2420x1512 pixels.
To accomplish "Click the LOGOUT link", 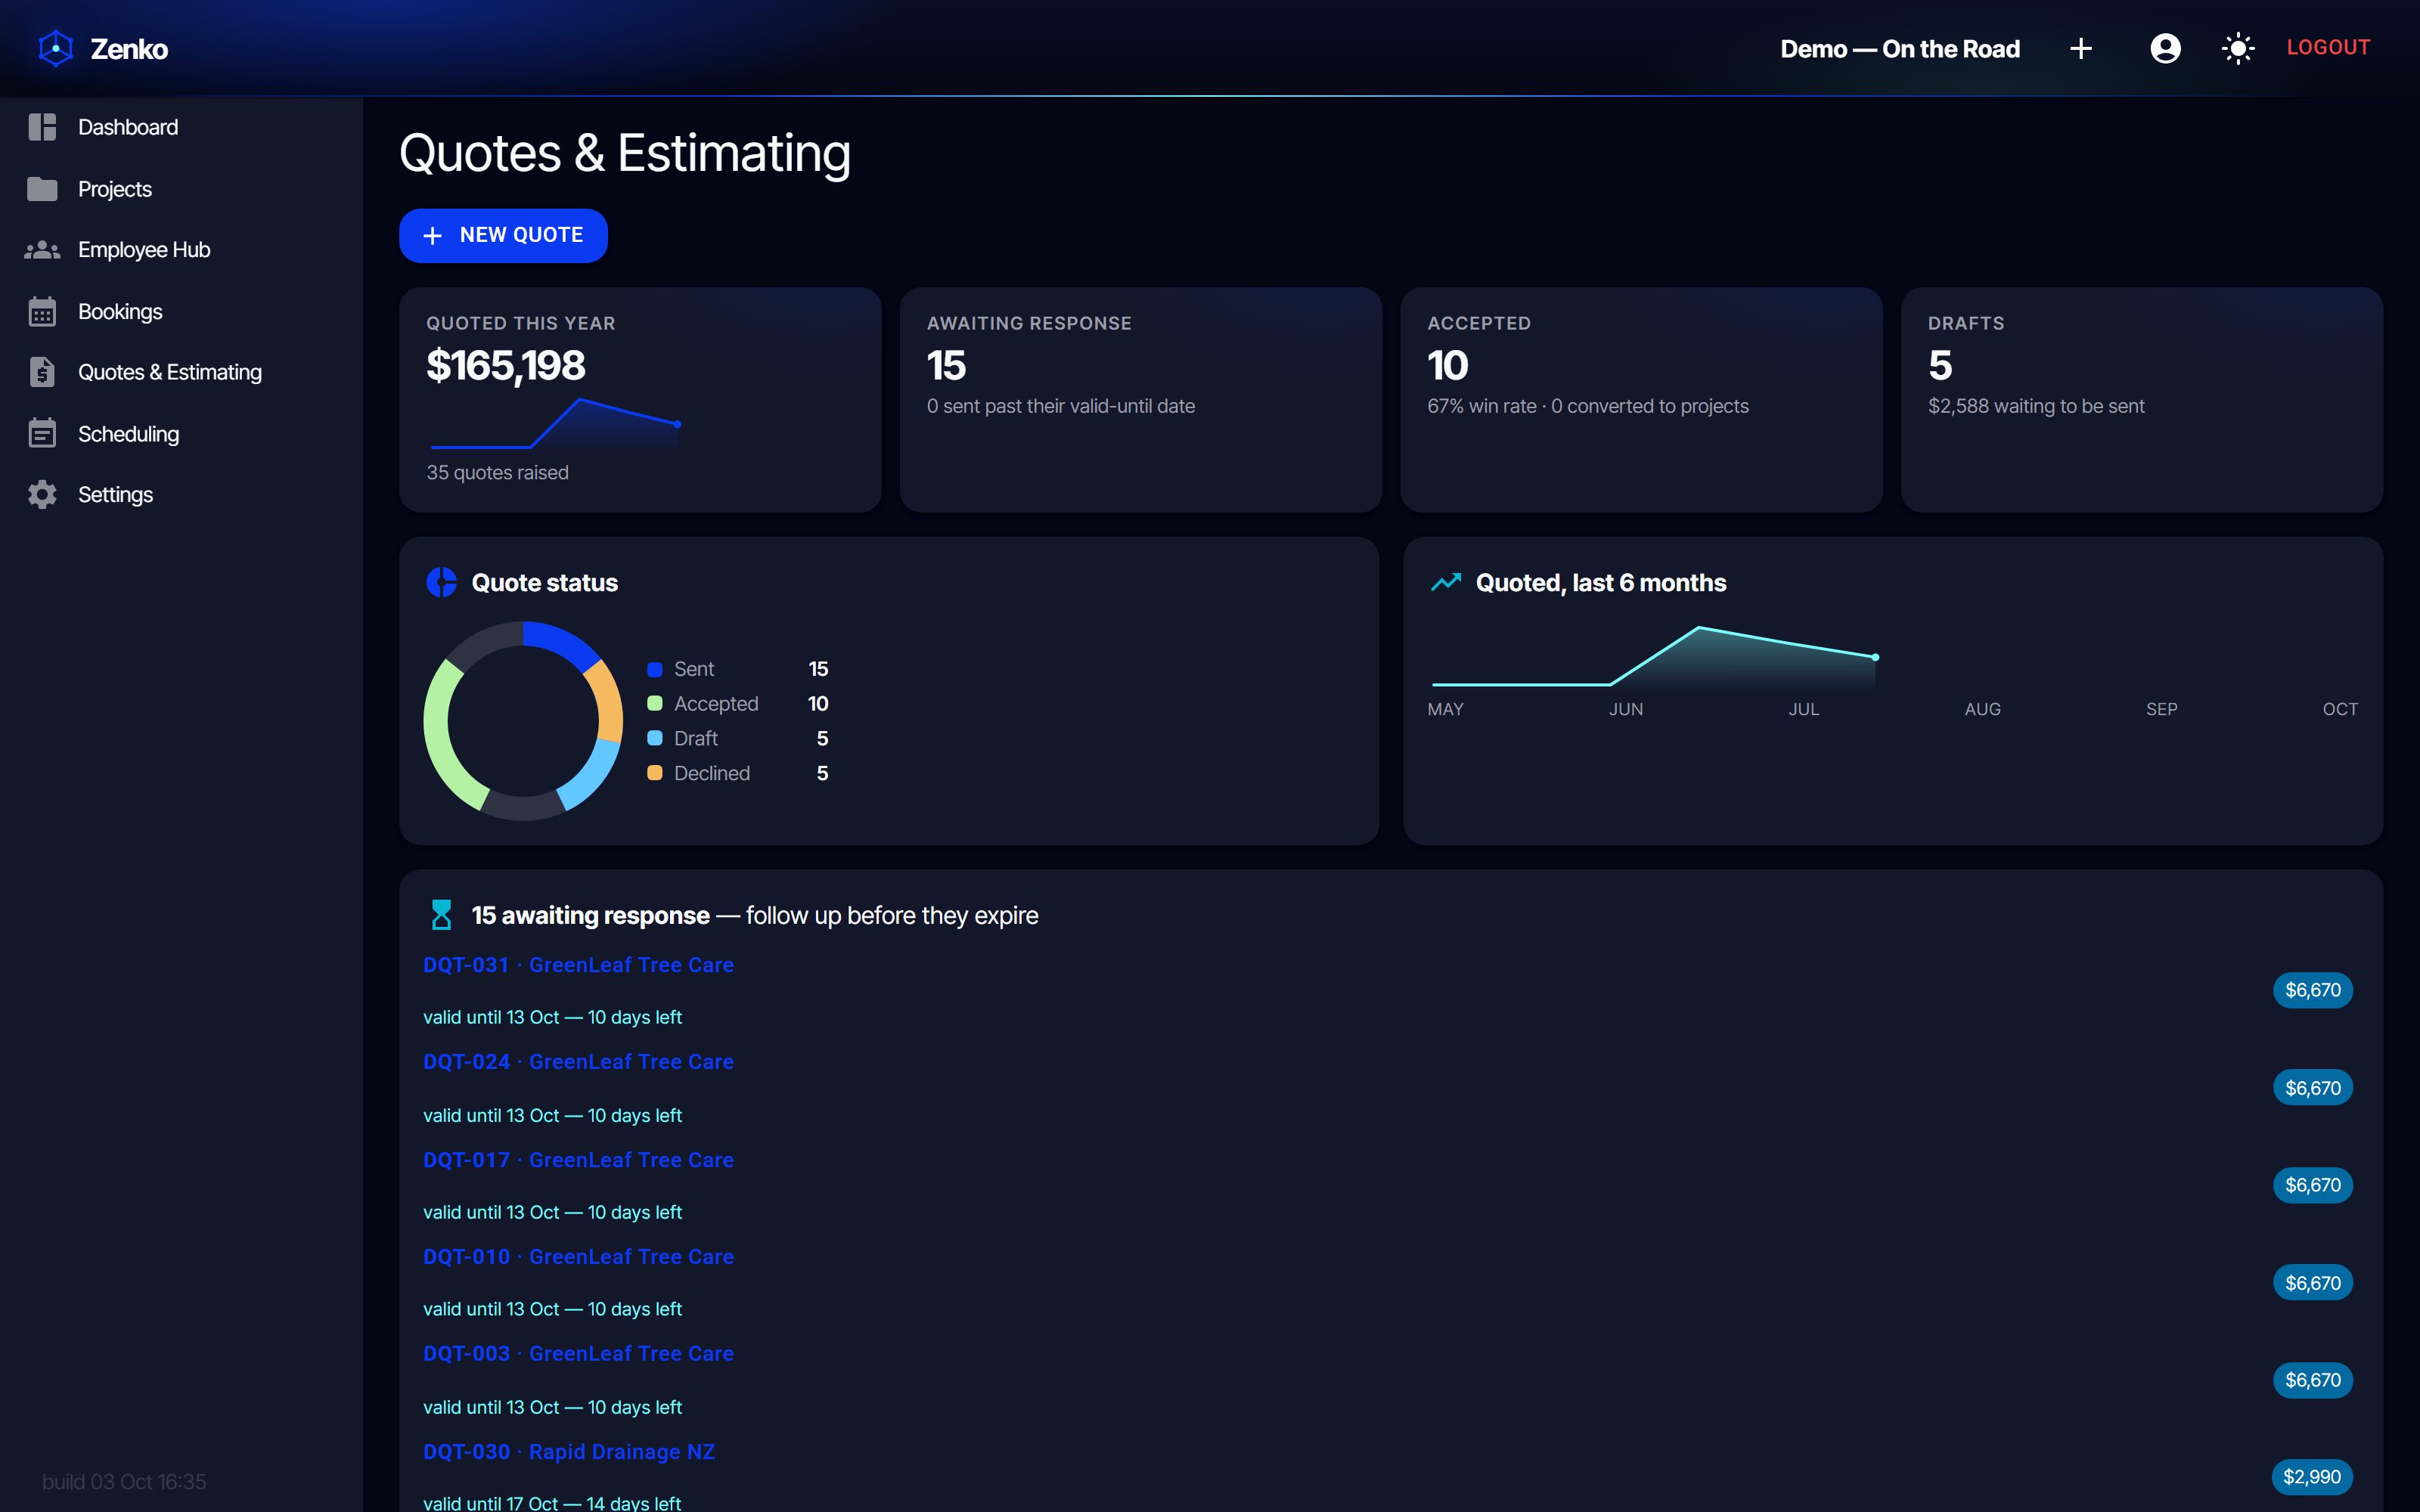I will [x=2328, y=47].
